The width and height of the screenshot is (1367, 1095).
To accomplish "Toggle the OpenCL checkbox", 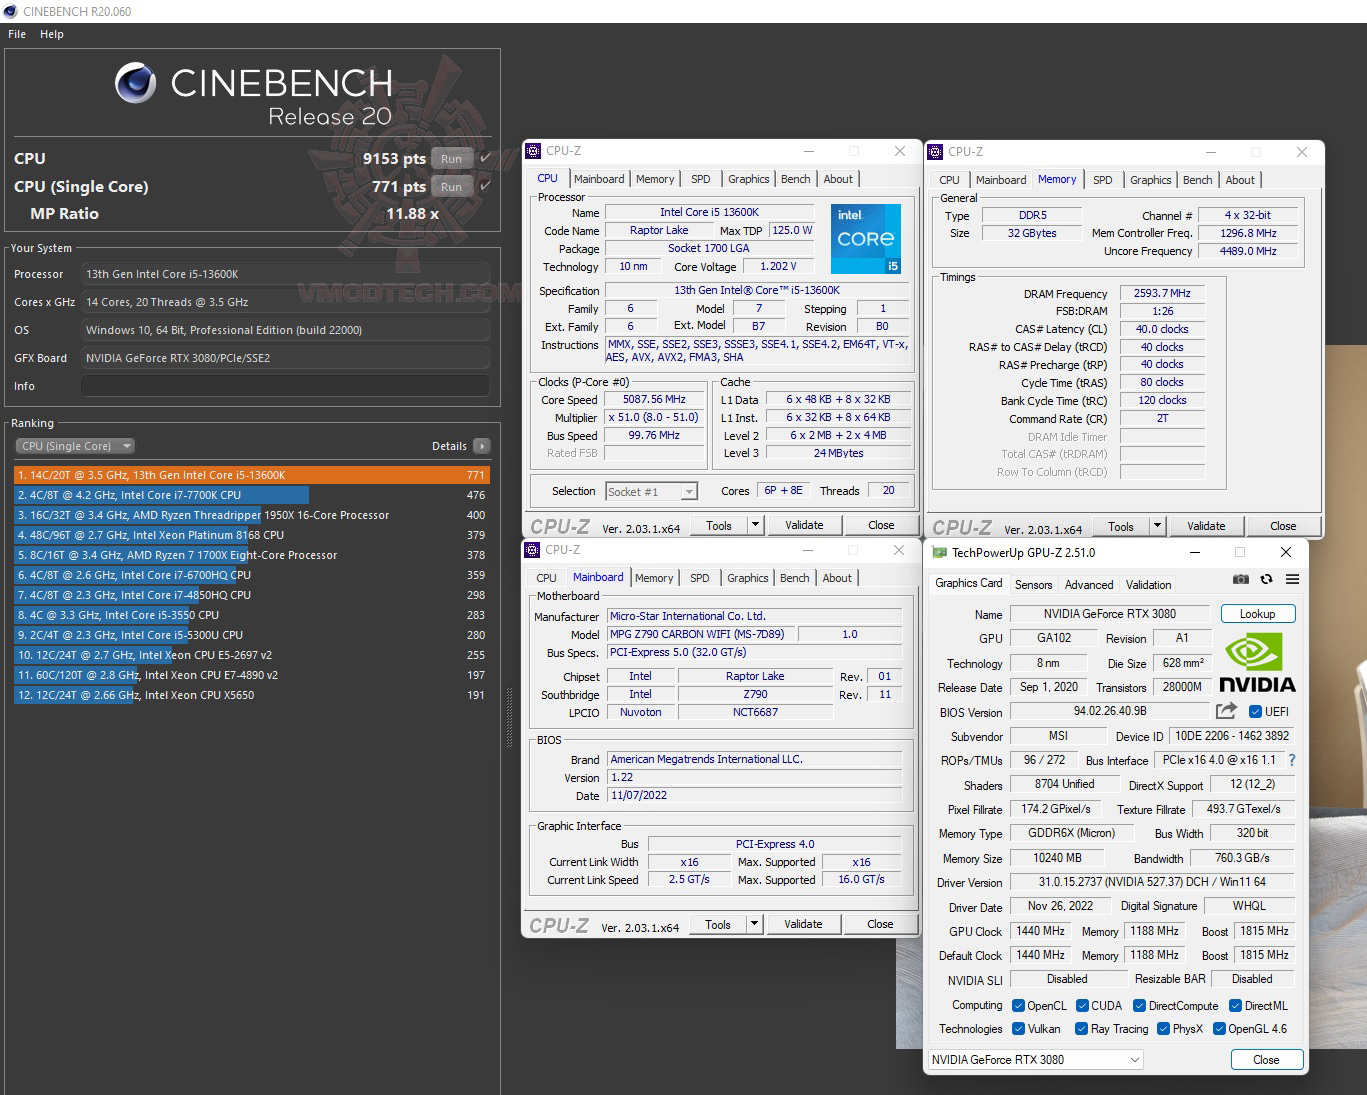I will point(1018,1006).
